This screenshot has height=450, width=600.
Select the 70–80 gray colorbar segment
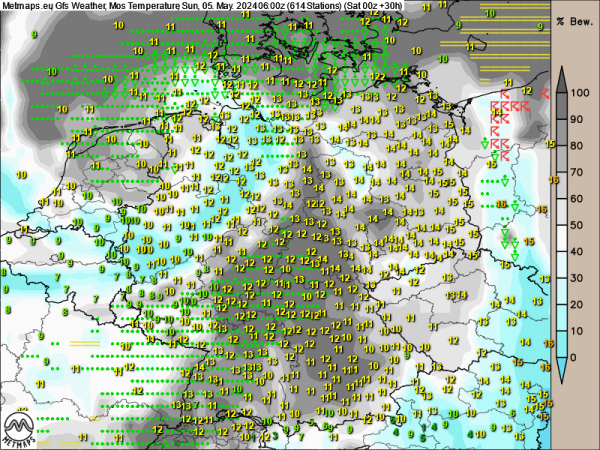point(564,159)
